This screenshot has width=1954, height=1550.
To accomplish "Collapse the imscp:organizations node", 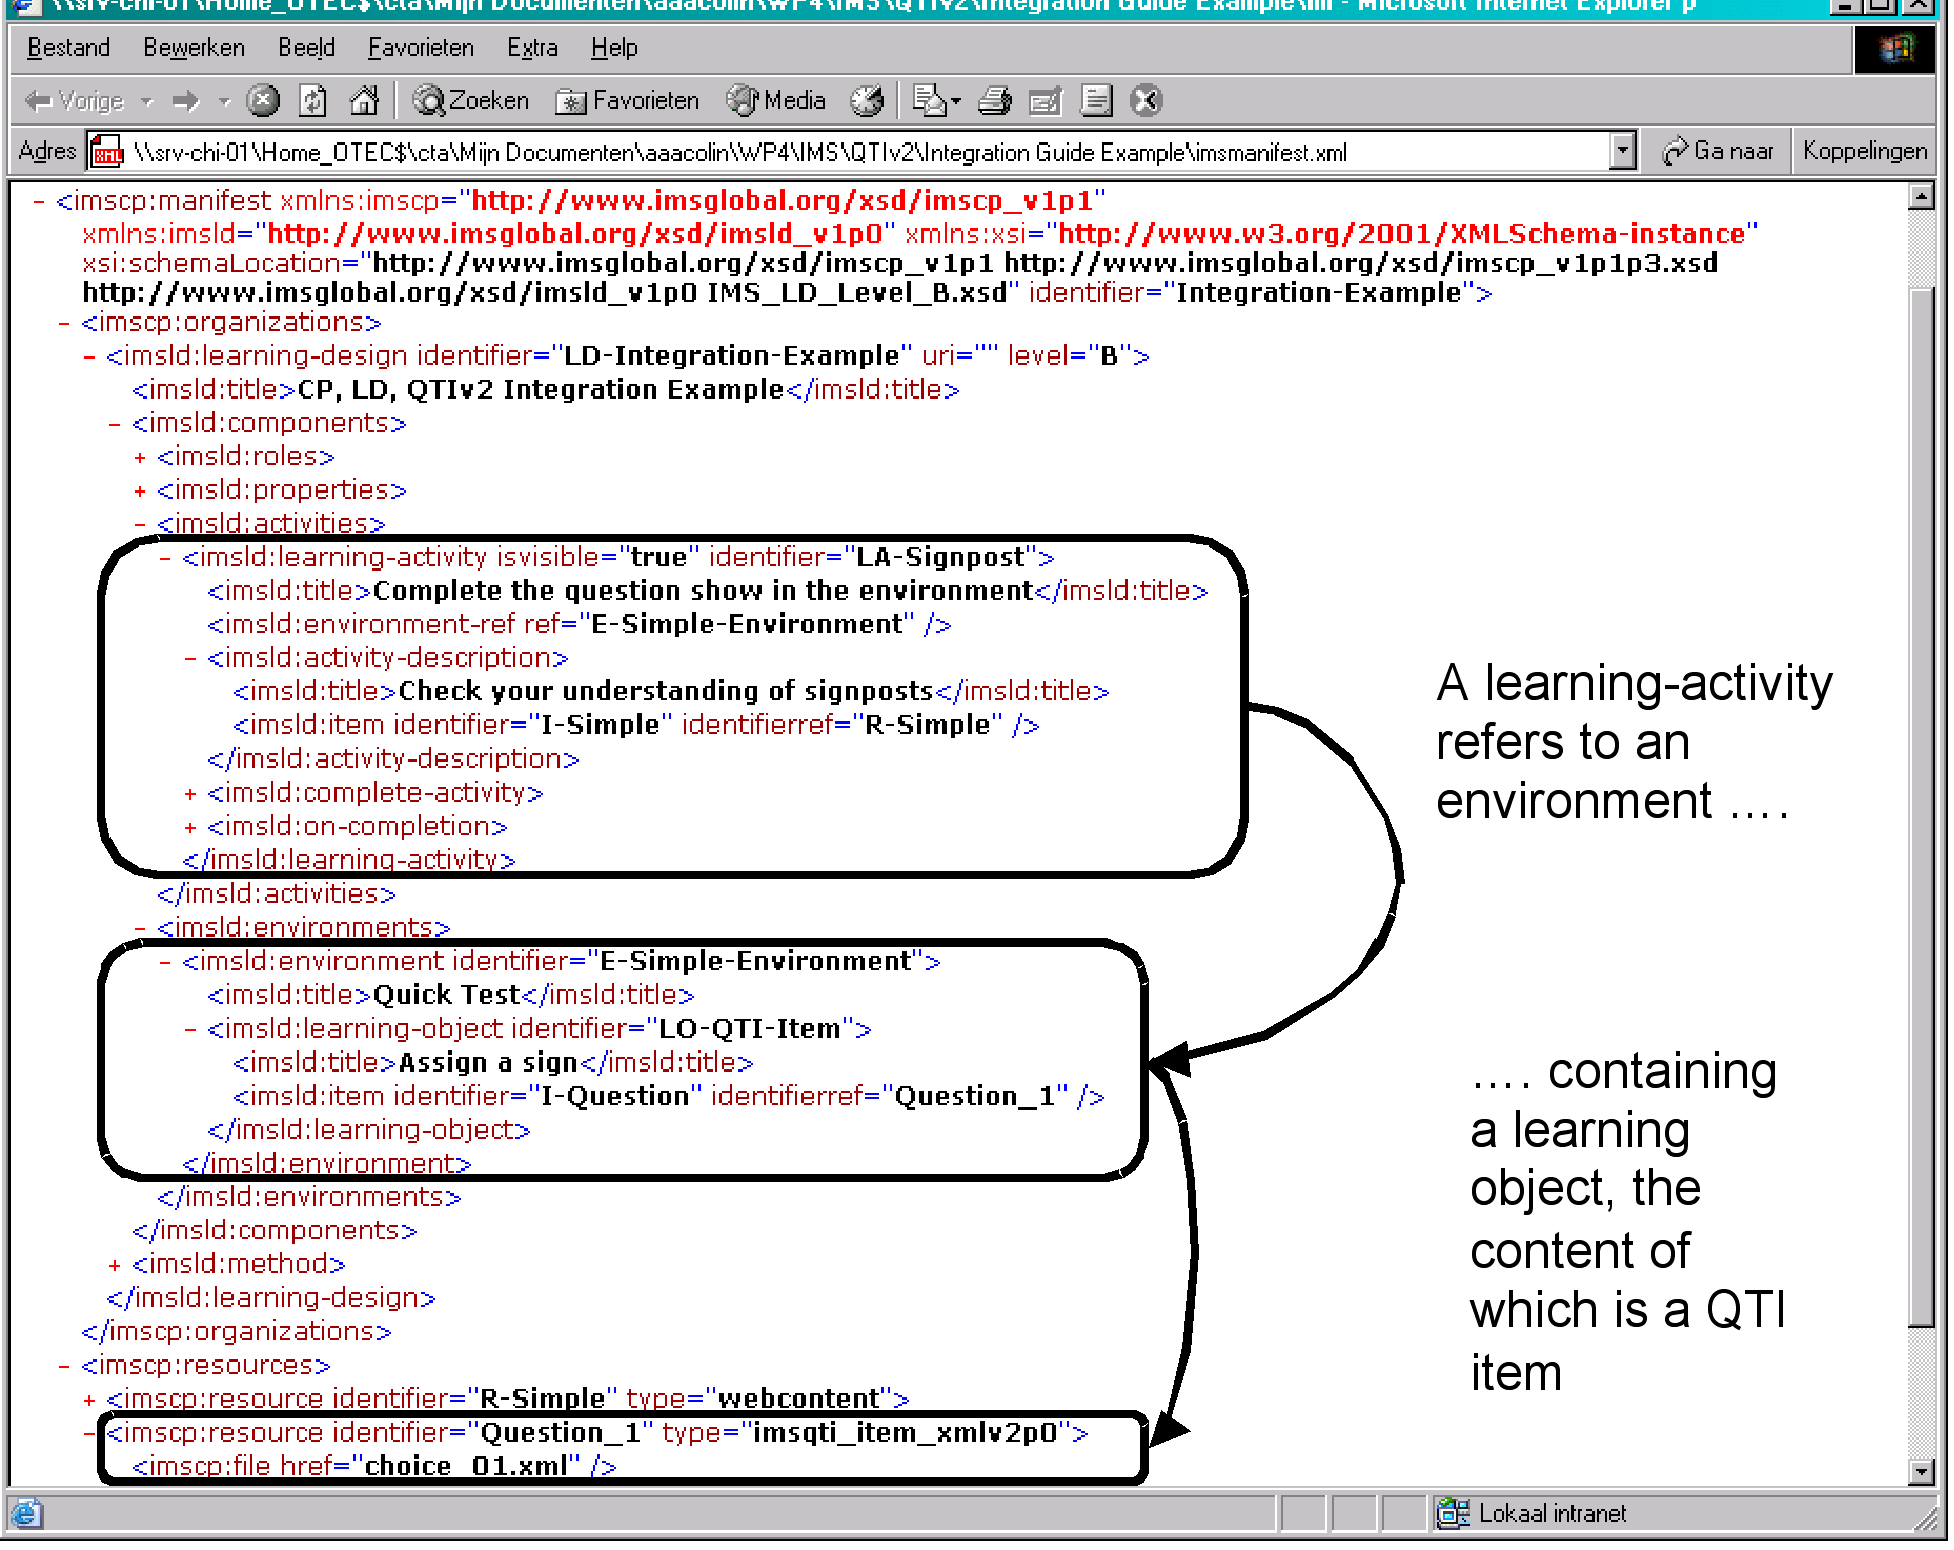I will click(x=64, y=323).
